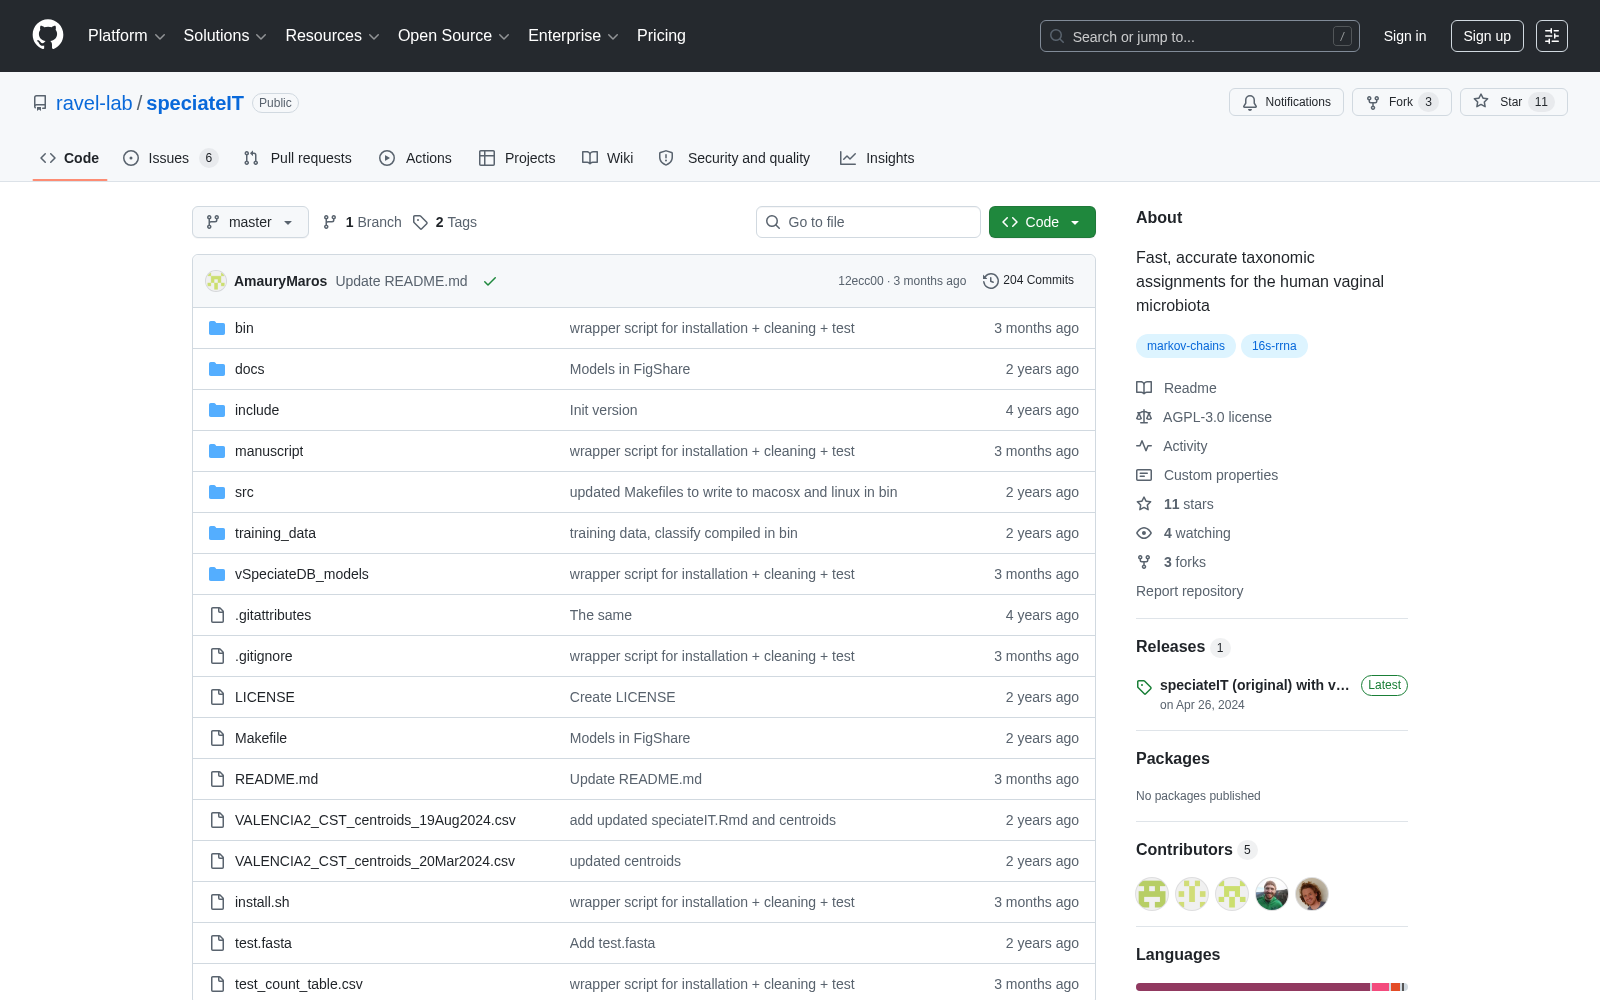Click the fork icon in Fork button
Image resolution: width=1600 pixels, height=1000 pixels.
pyautogui.click(x=1373, y=102)
